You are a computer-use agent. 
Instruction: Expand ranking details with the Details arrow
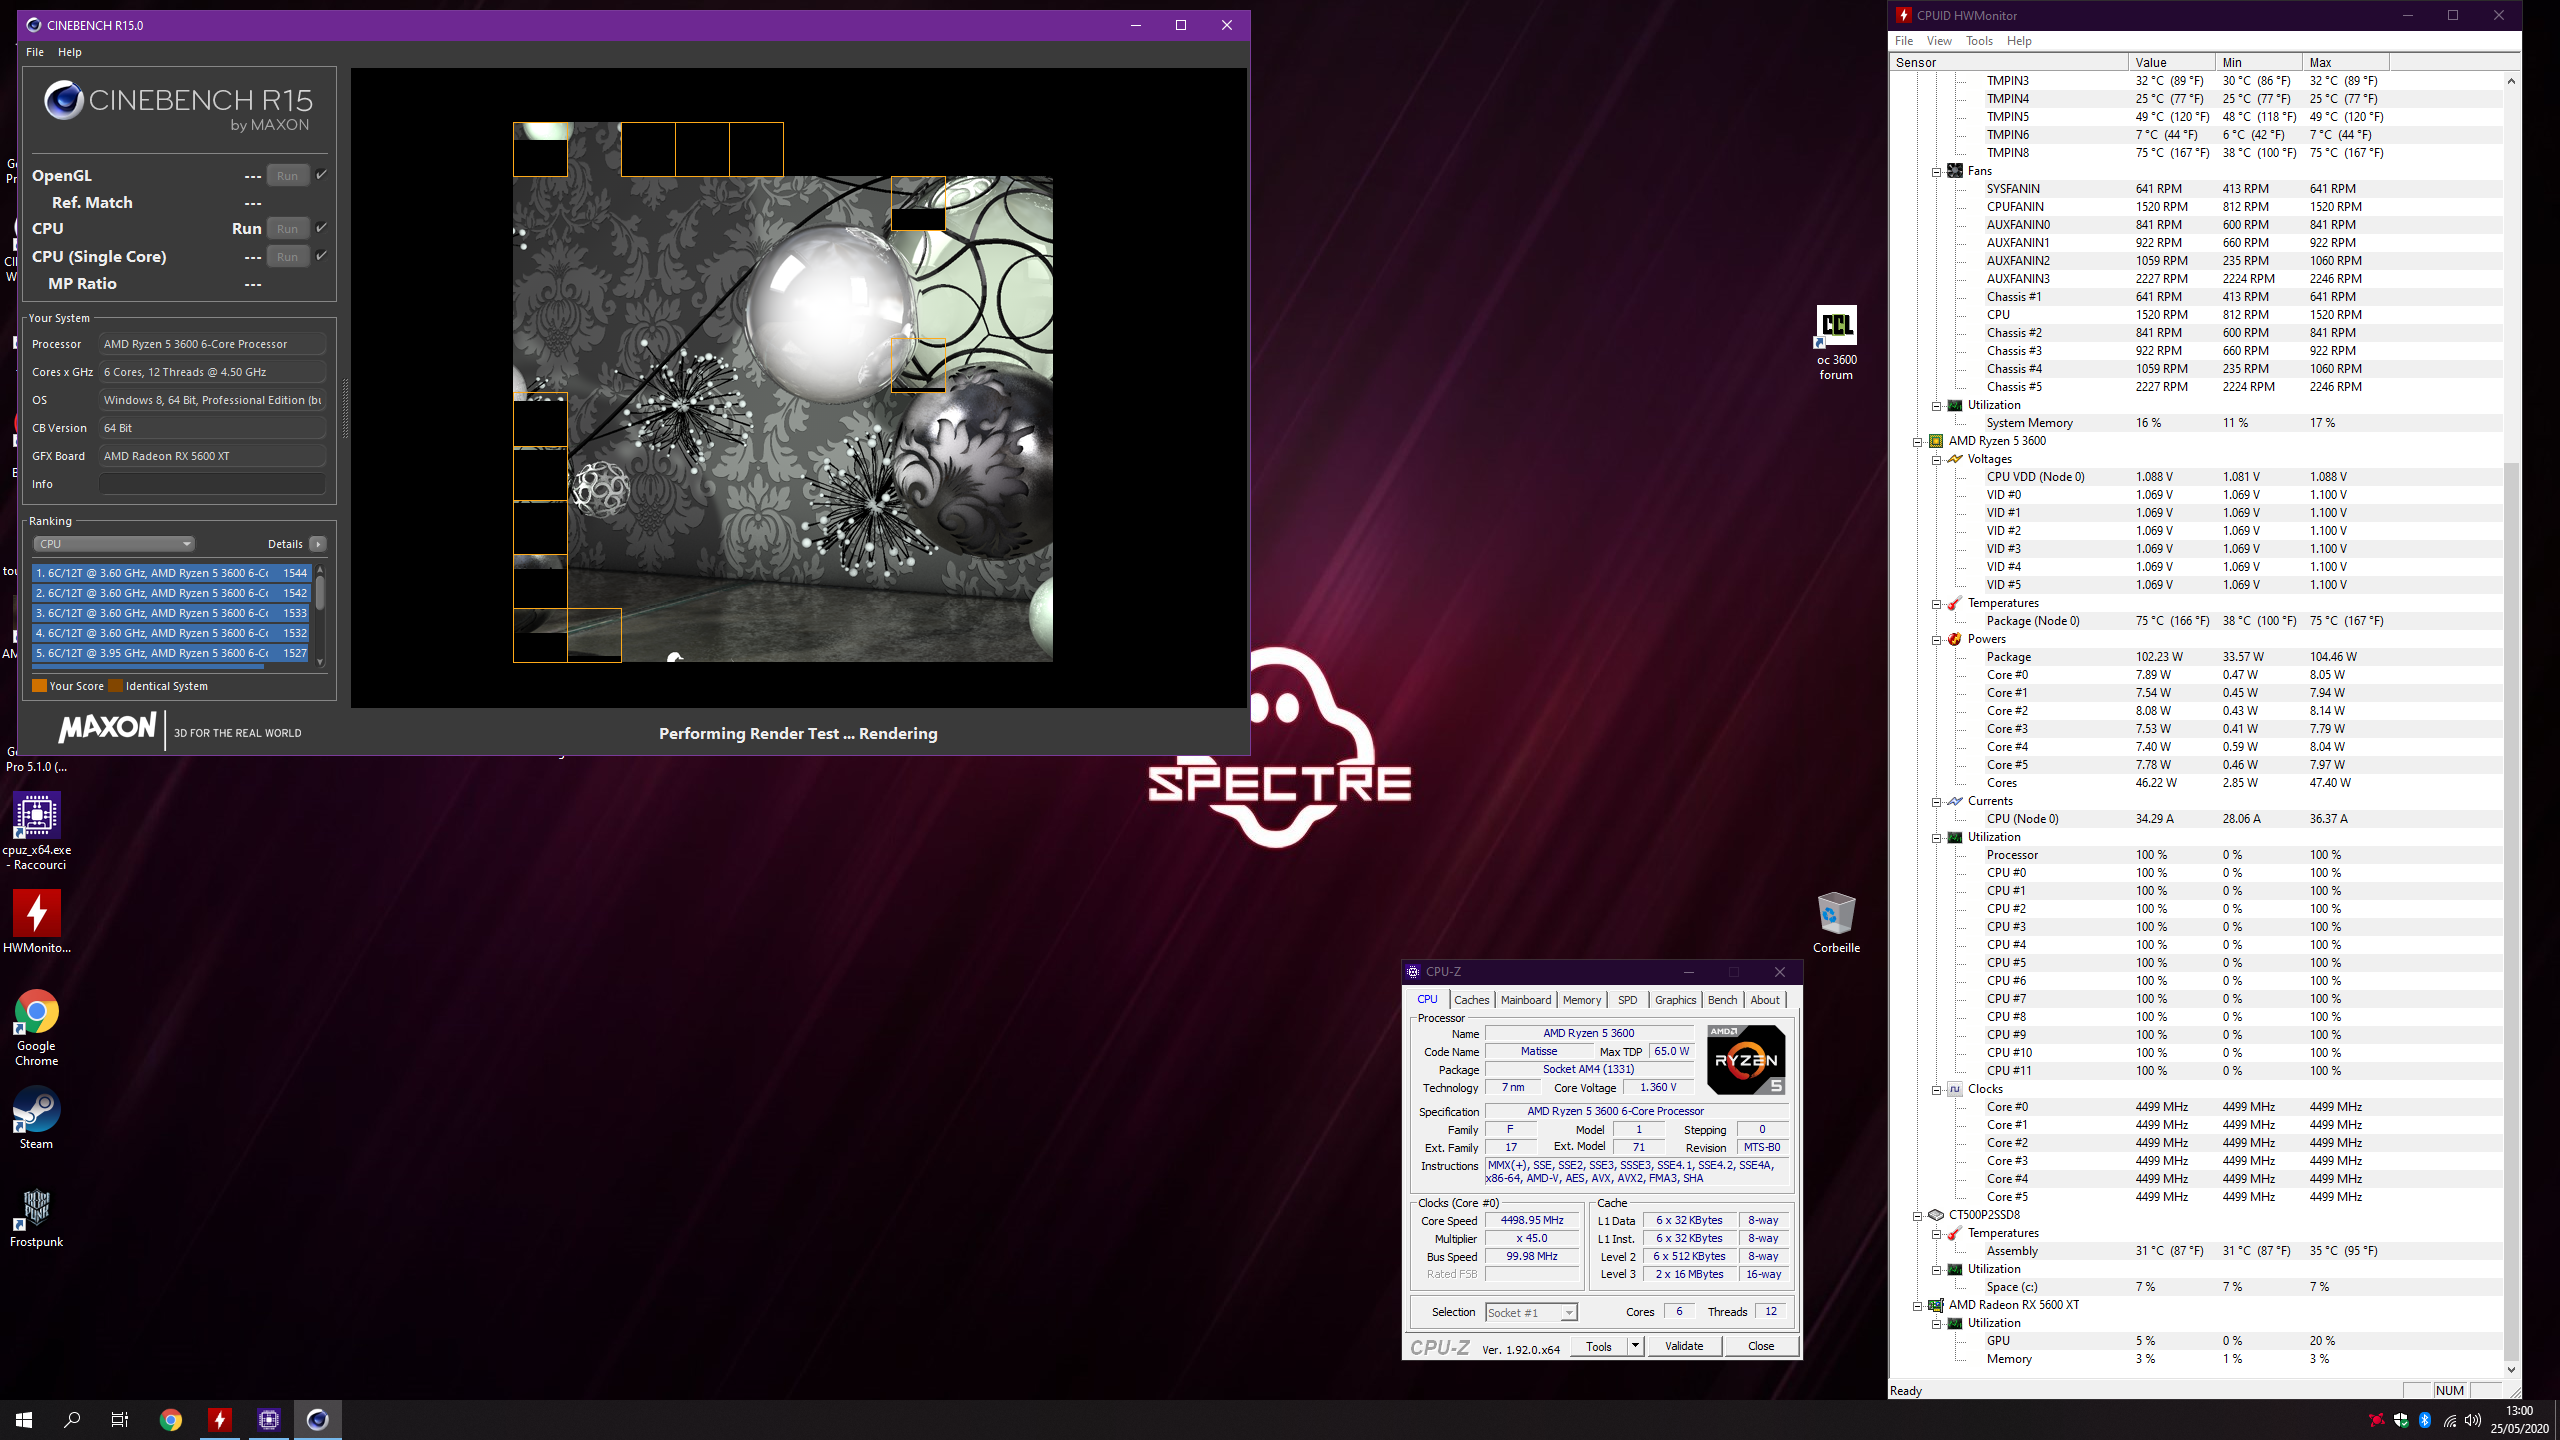(318, 544)
